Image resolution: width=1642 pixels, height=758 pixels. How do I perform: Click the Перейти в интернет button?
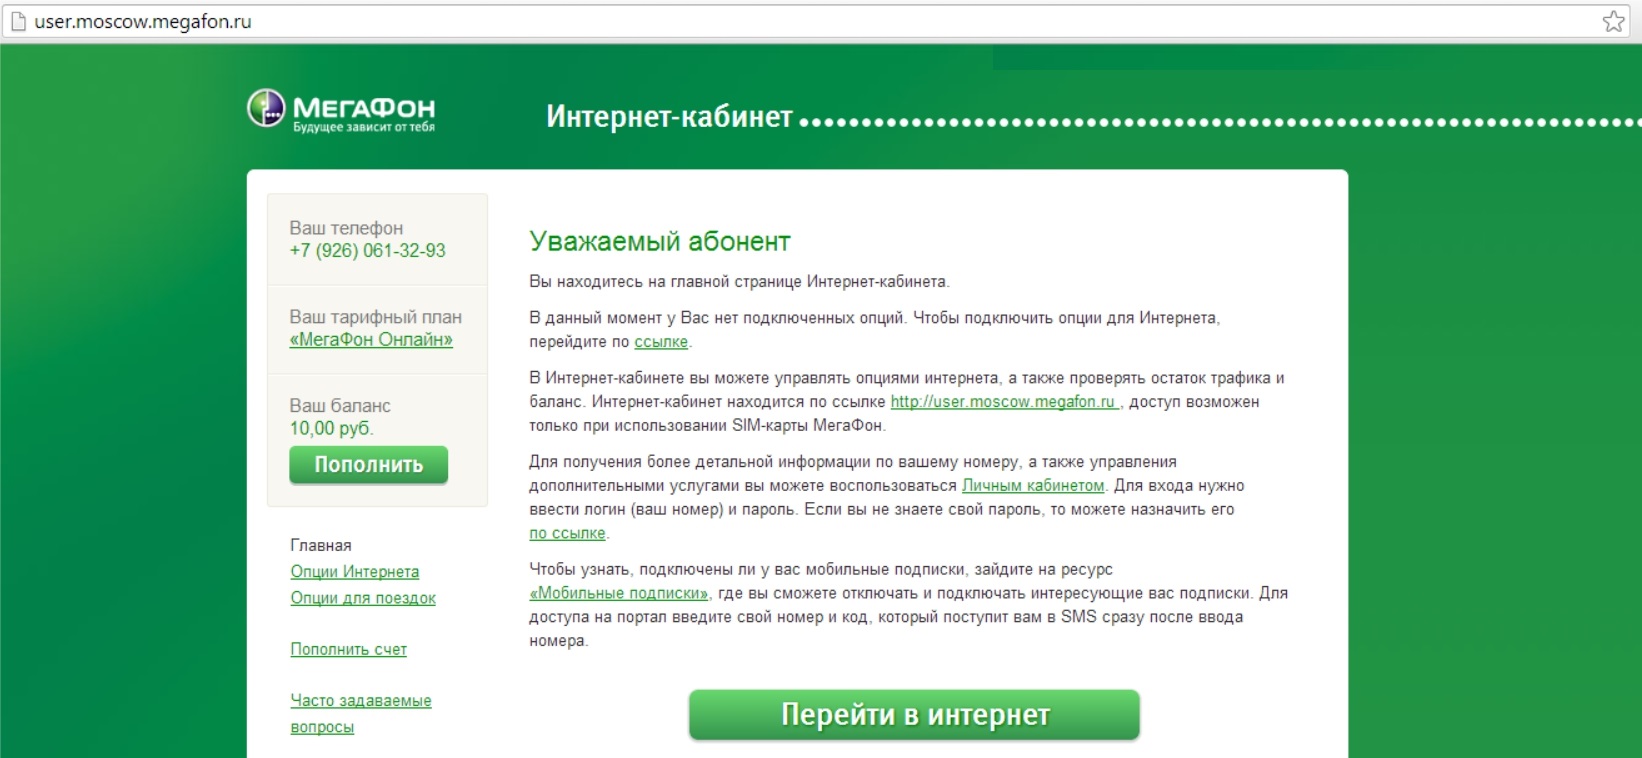click(914, 715)
